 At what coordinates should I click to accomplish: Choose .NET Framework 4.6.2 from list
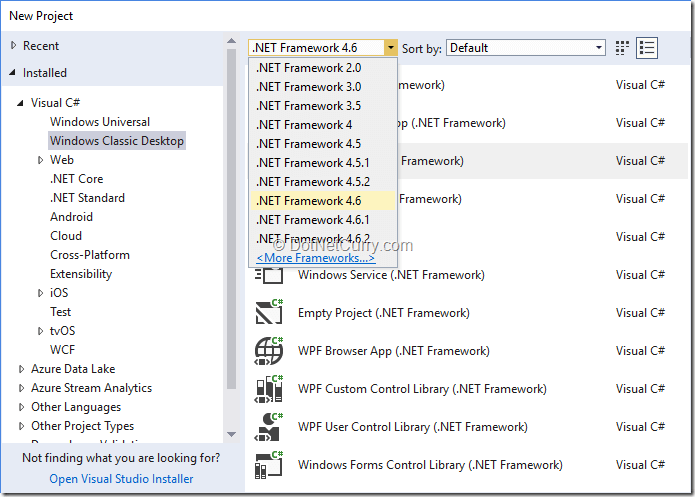[323, 239]
